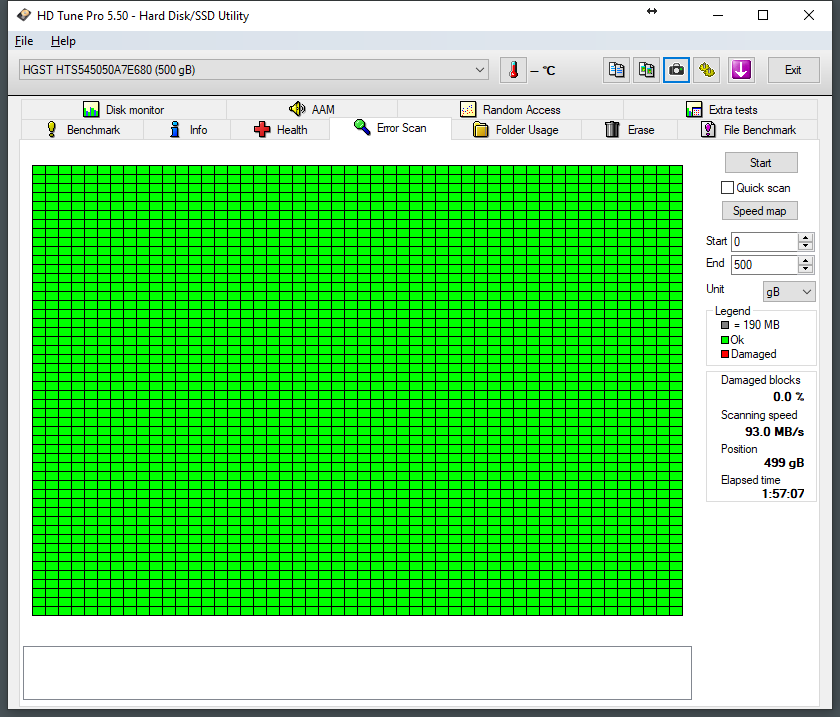Switch to the Benchmark tab

pos(83,130)
